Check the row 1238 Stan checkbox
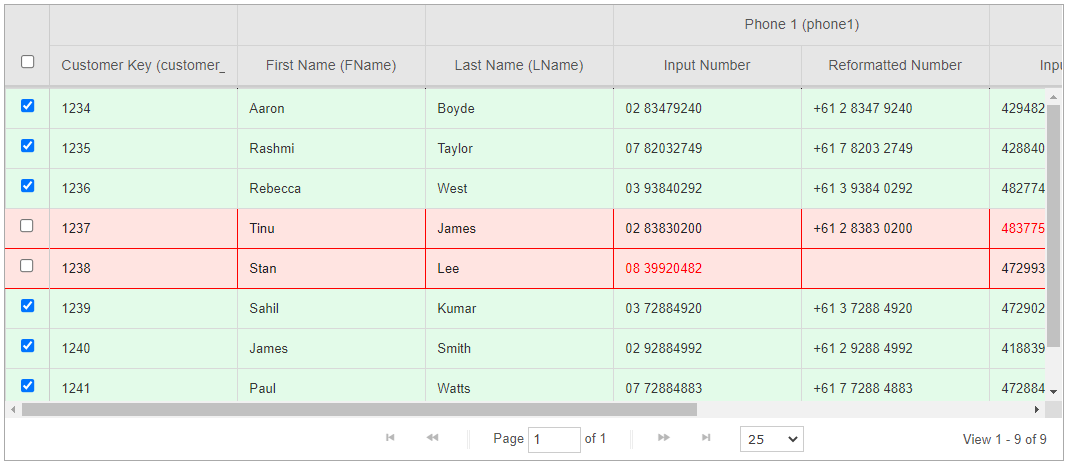1073x469 pixels. (27, 266)
